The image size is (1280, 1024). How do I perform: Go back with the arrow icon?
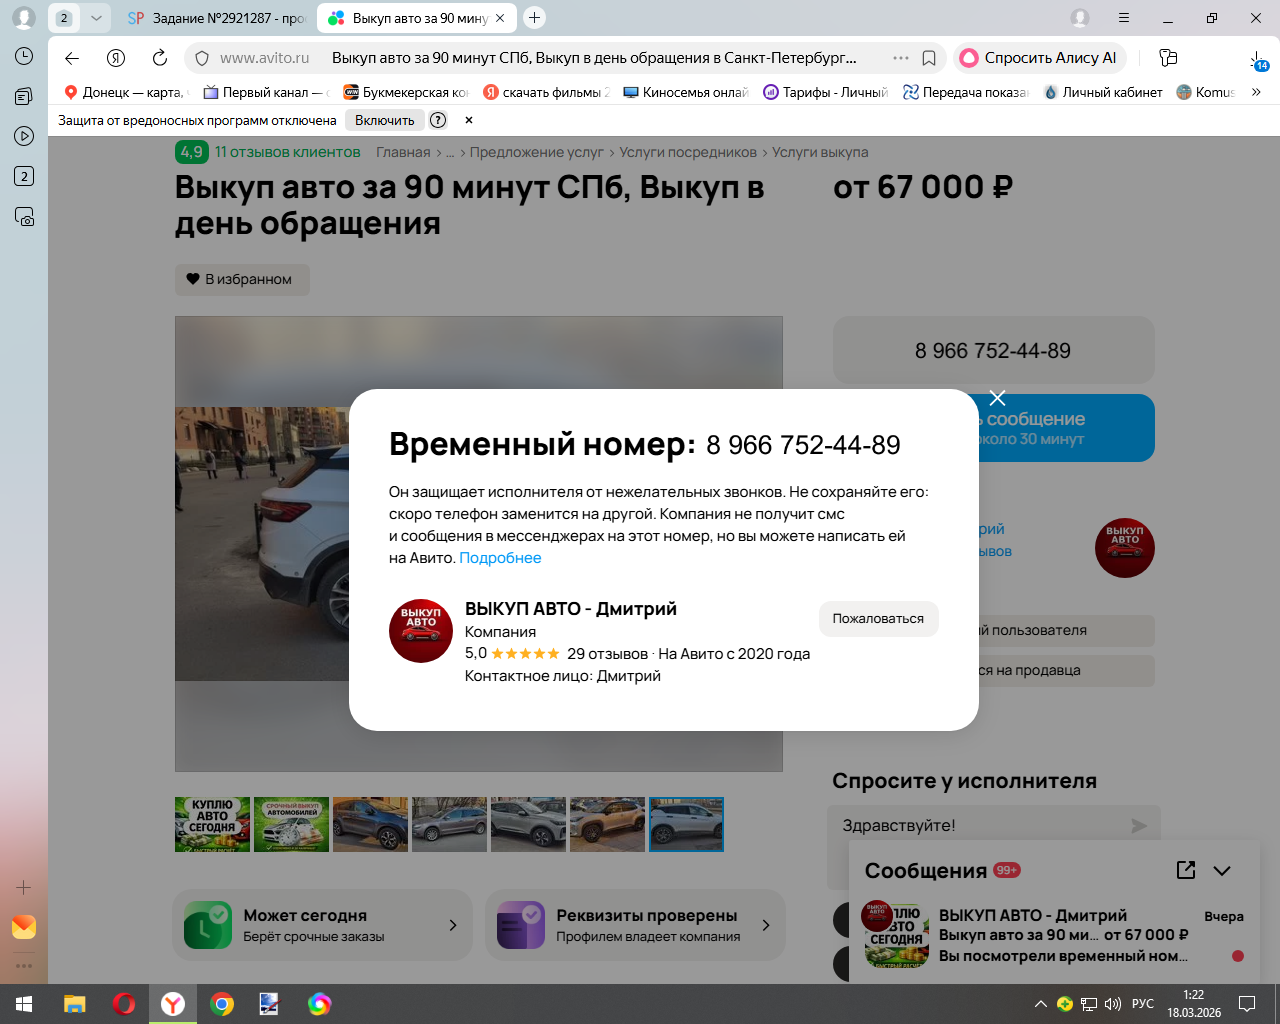(72, 58)
